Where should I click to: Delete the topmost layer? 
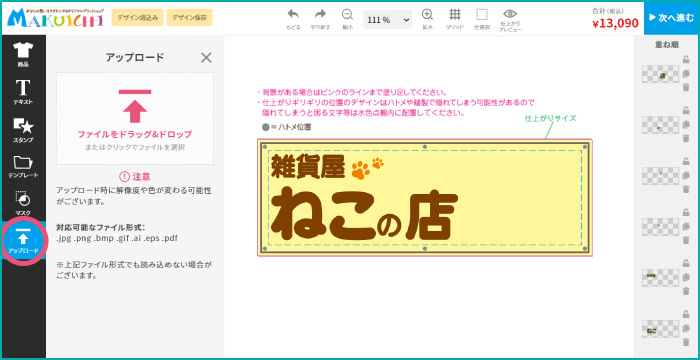[x=686, y=87]
